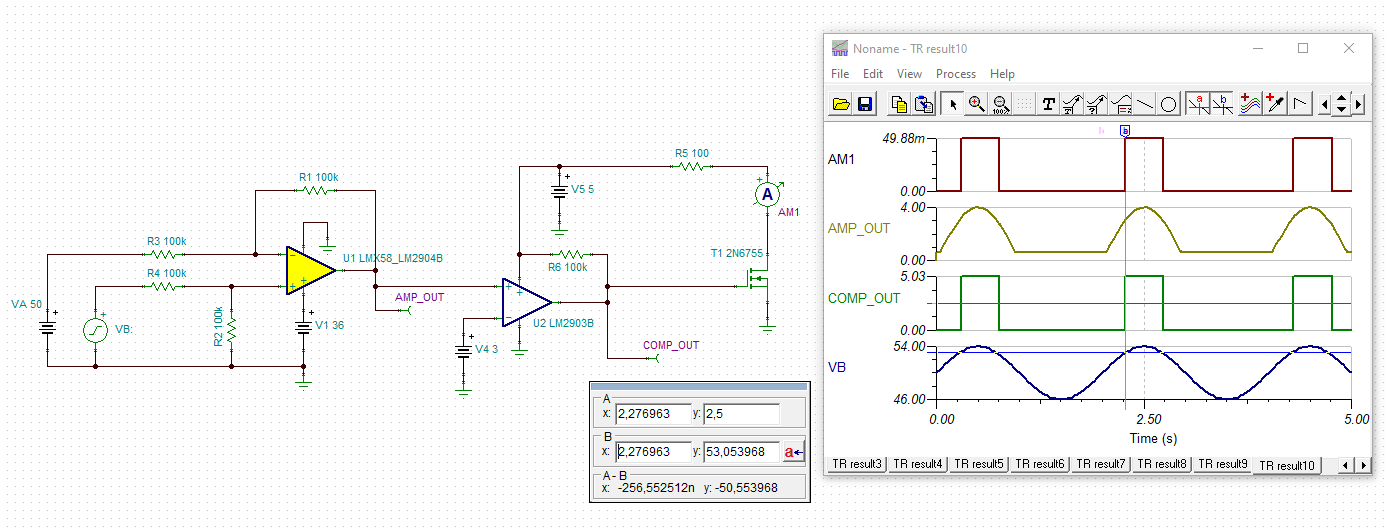
Task: Click the toolbar right arrow
Action: tap(1359, 103)
